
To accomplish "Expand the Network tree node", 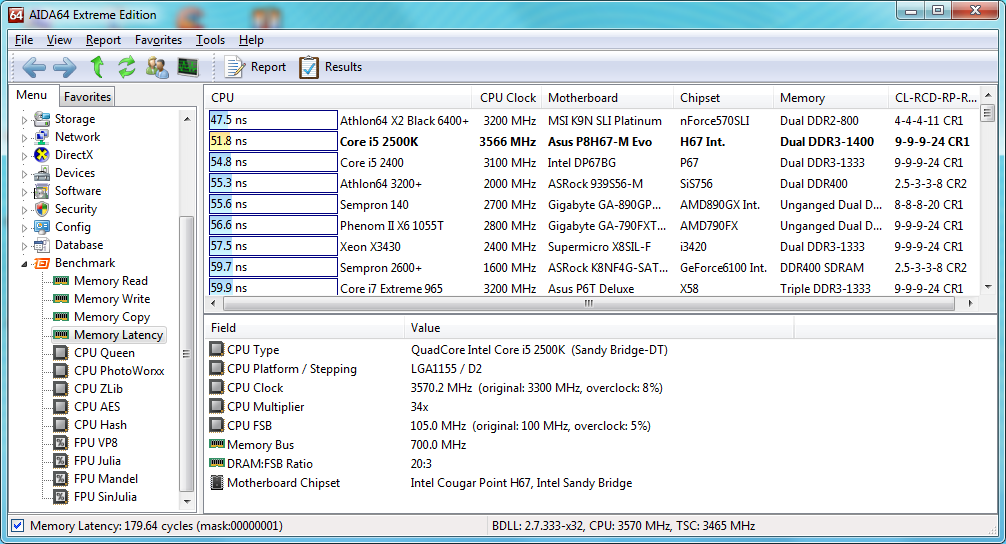I will click(x=24, y=138).
